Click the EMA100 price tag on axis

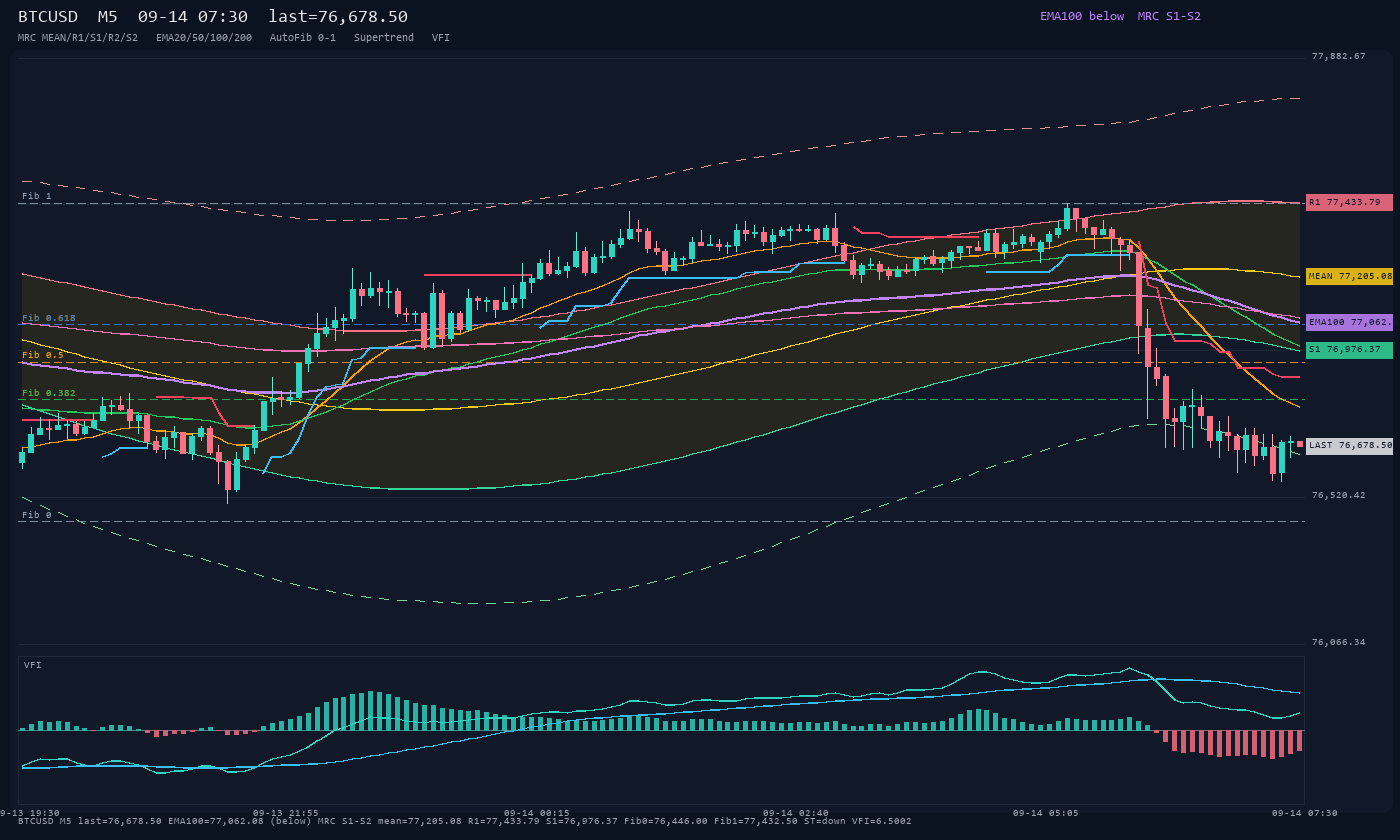point(1349,323)
